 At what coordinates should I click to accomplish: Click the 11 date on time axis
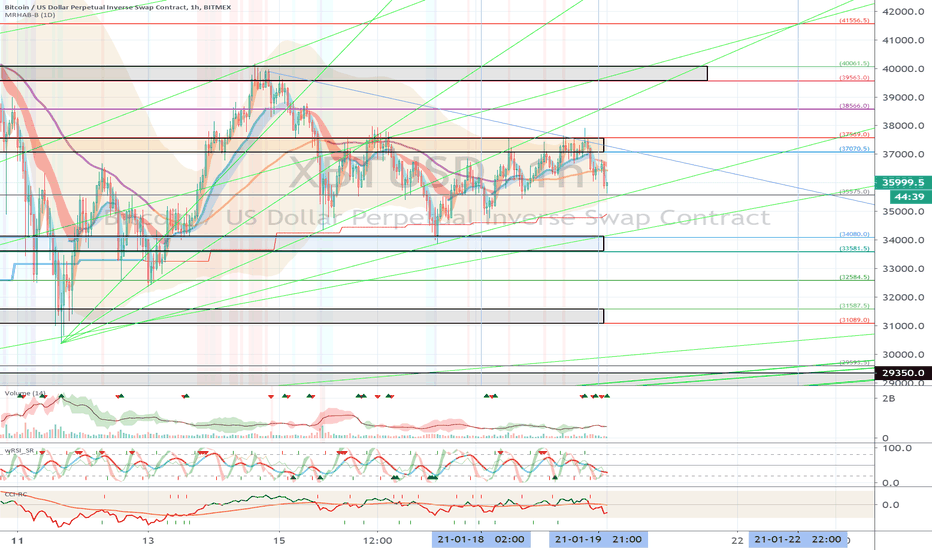[x=17, y=540]
